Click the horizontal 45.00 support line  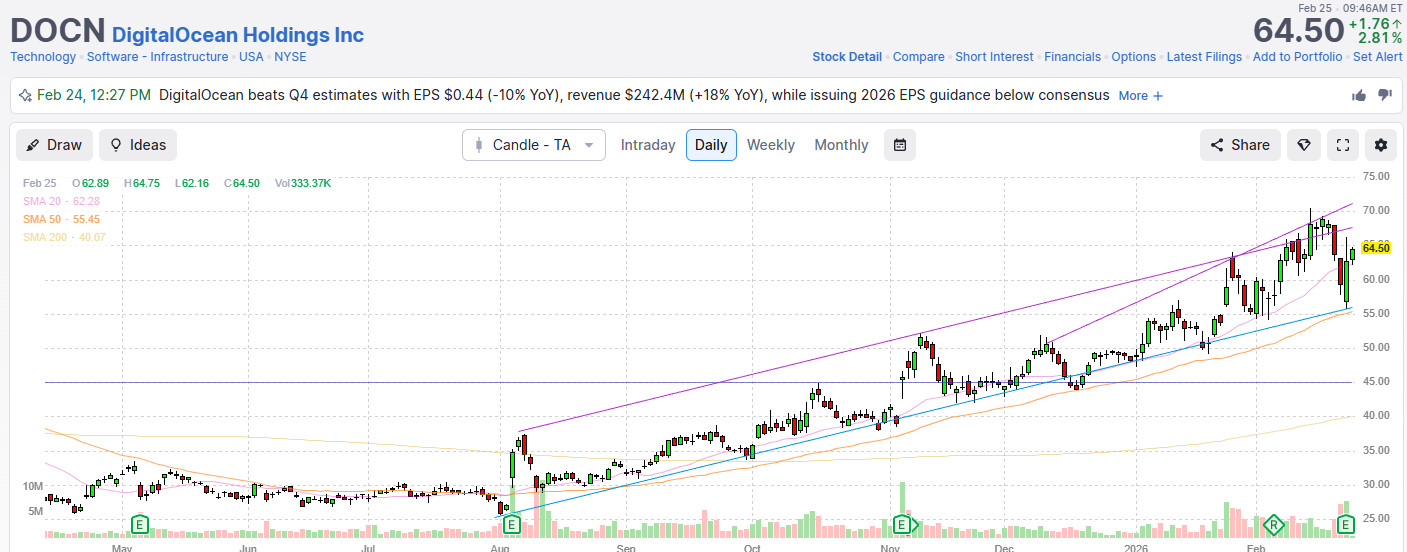click(700, 382)
